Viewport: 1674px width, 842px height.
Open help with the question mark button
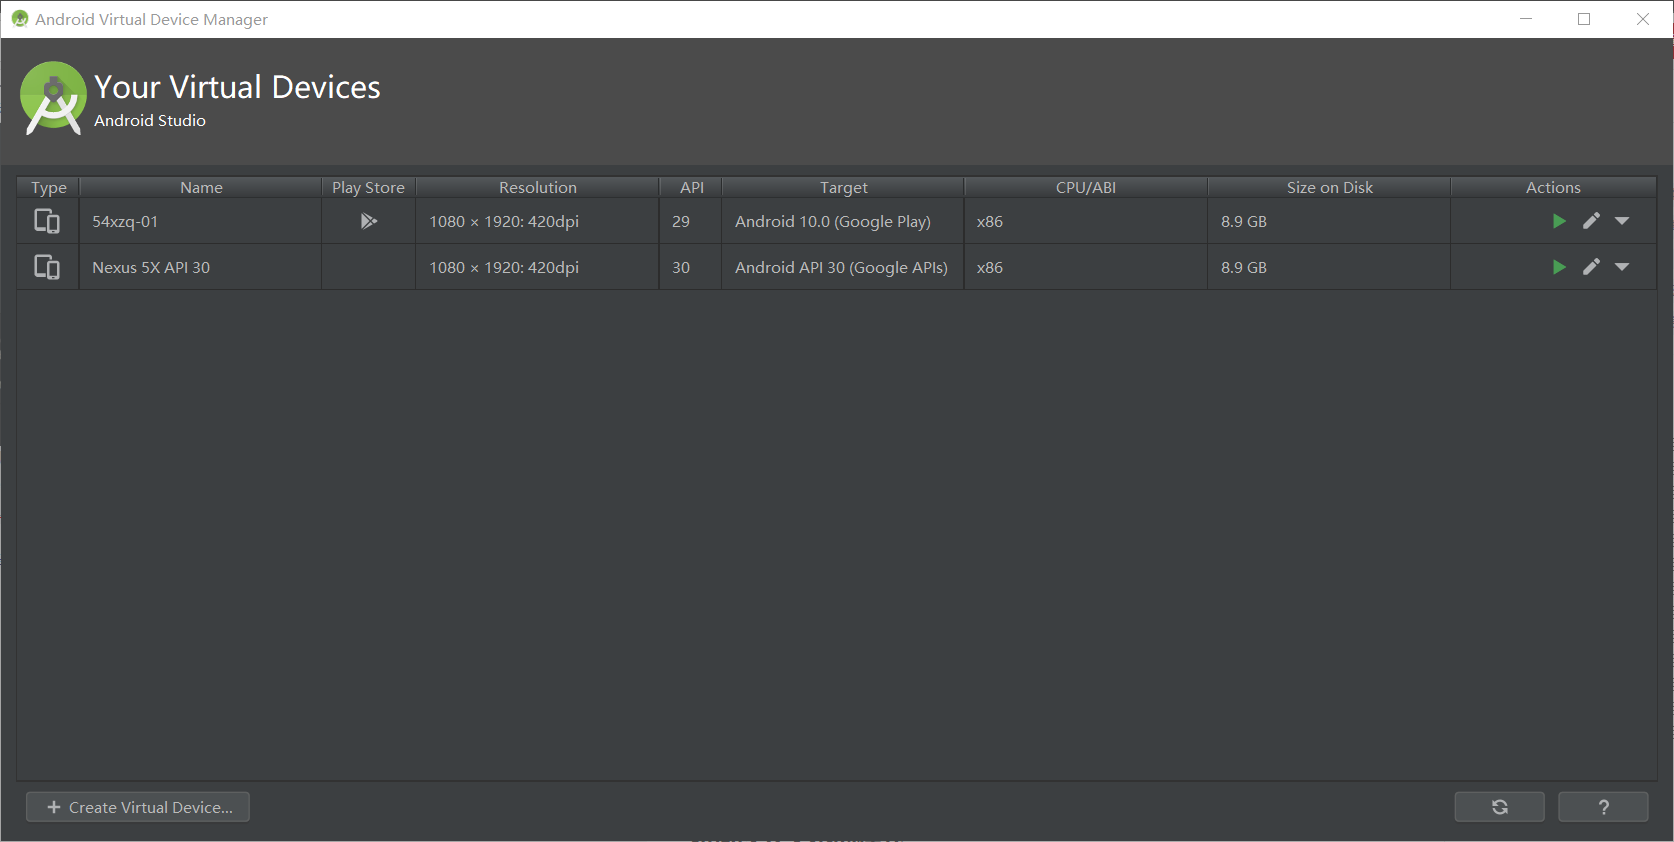coord(1603,807)
